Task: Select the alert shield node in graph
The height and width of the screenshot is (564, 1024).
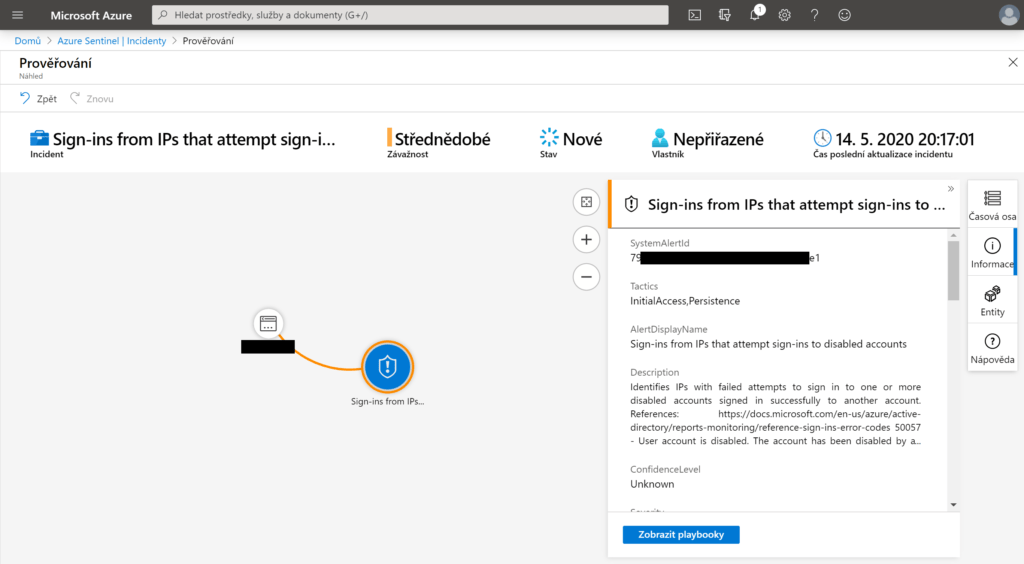Action: coord(388,367)
